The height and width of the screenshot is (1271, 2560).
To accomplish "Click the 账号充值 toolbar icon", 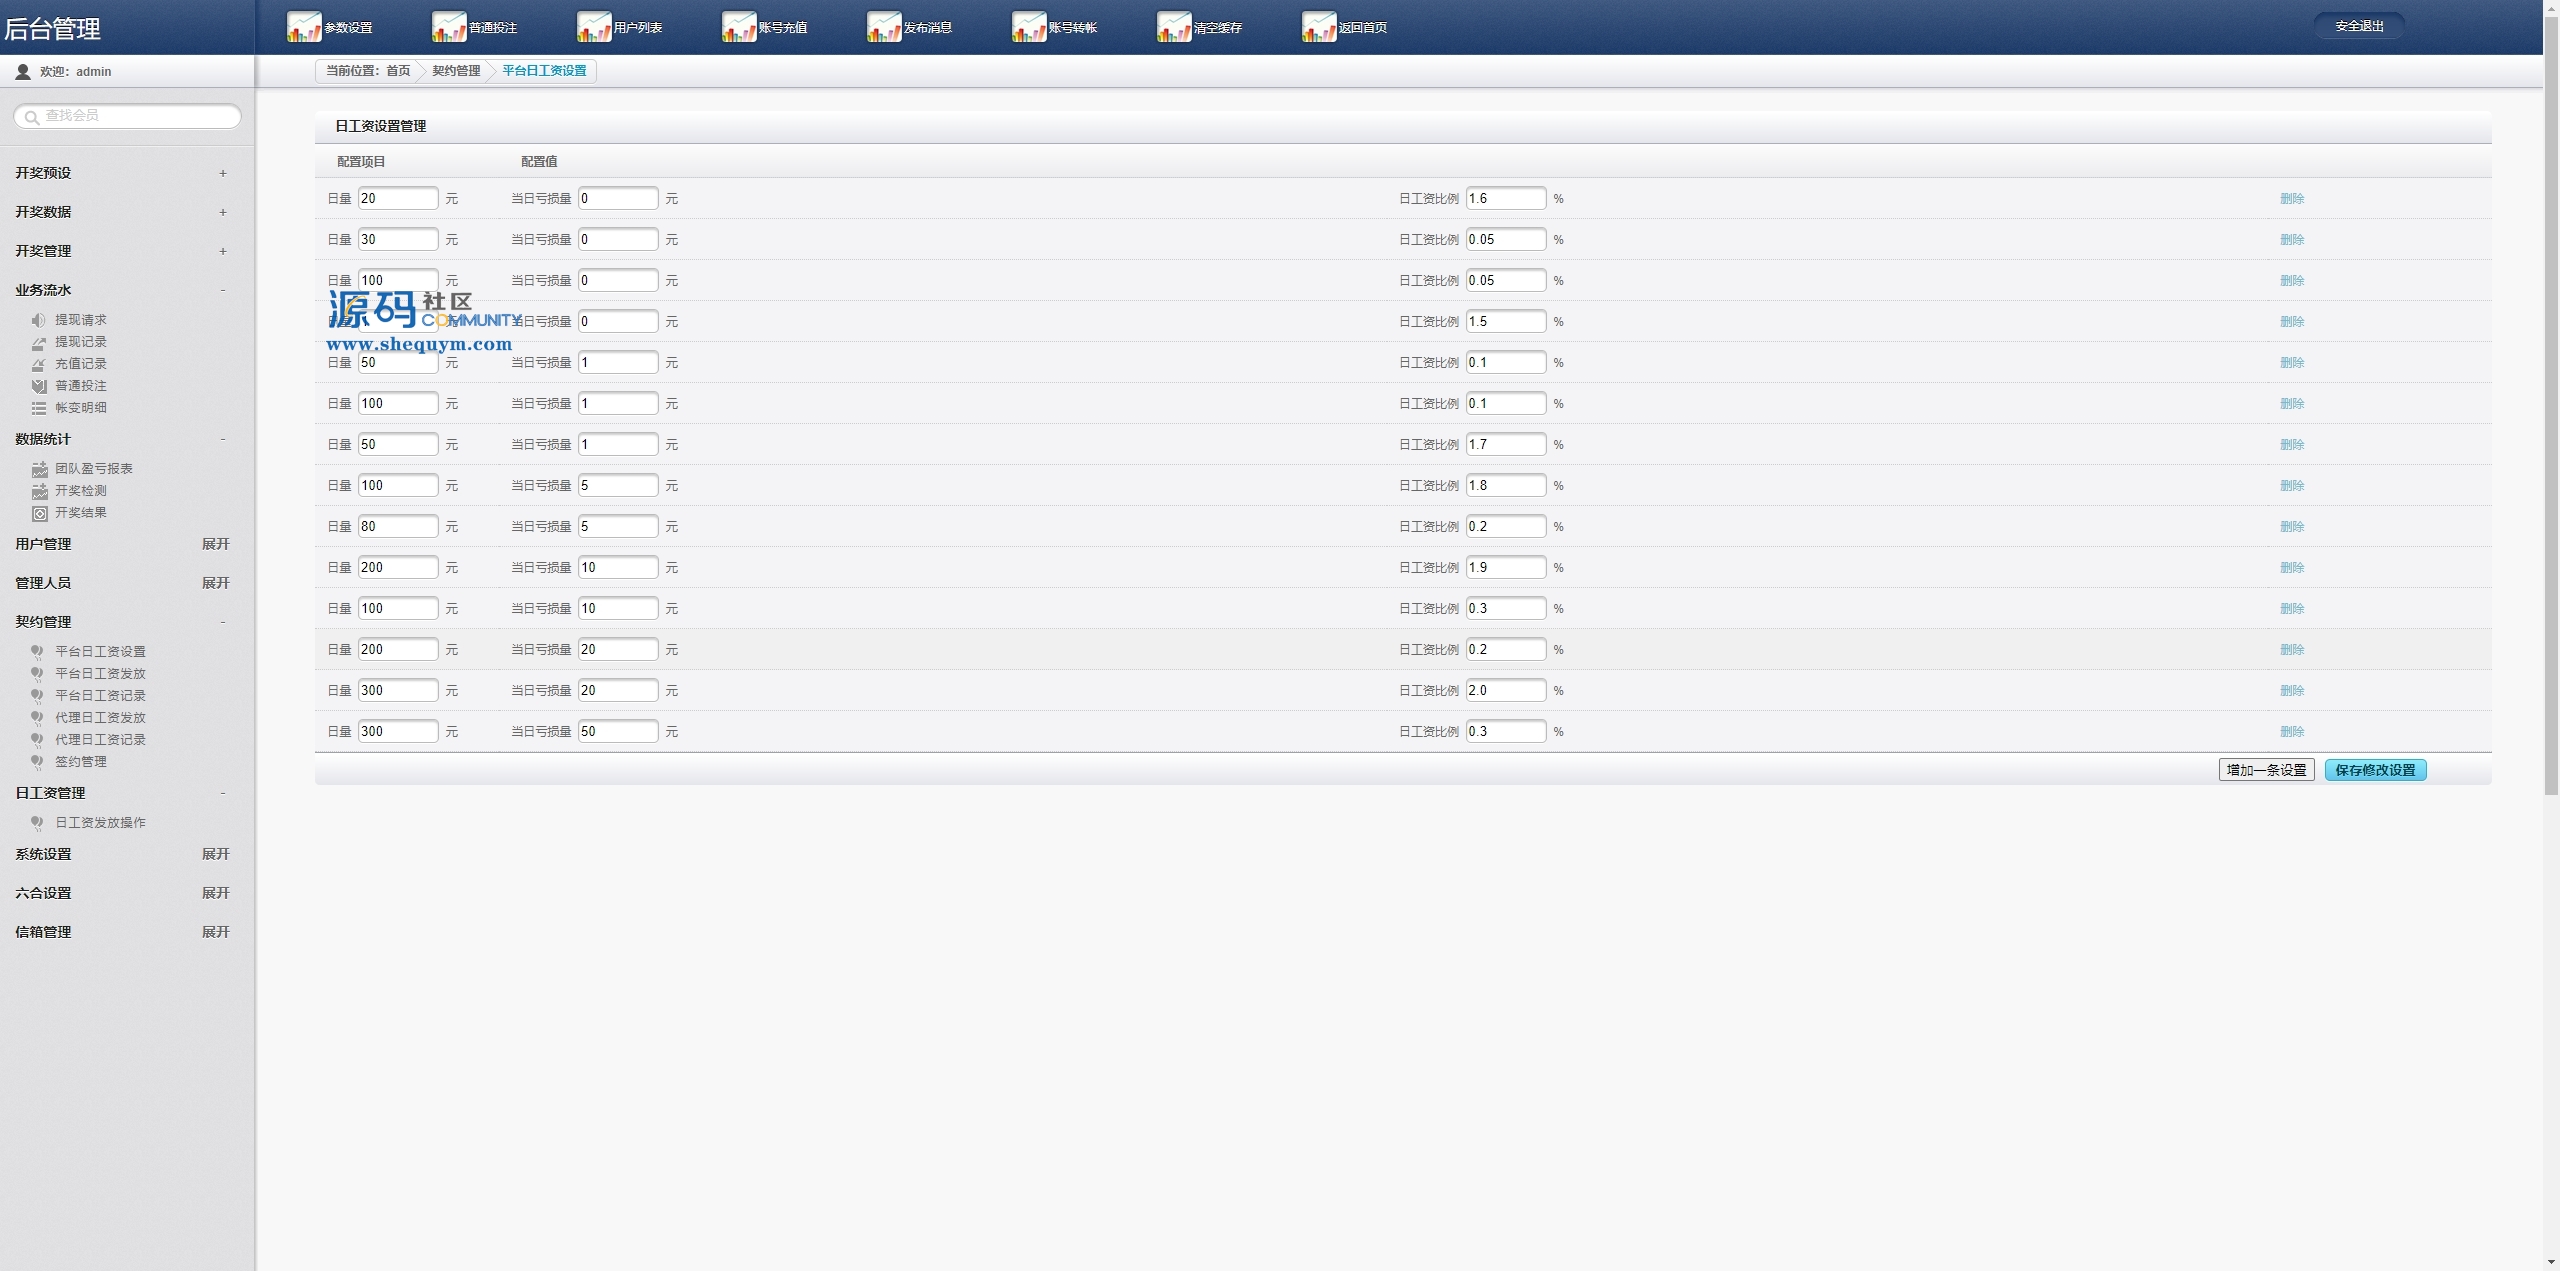I will tap(739, 27).
